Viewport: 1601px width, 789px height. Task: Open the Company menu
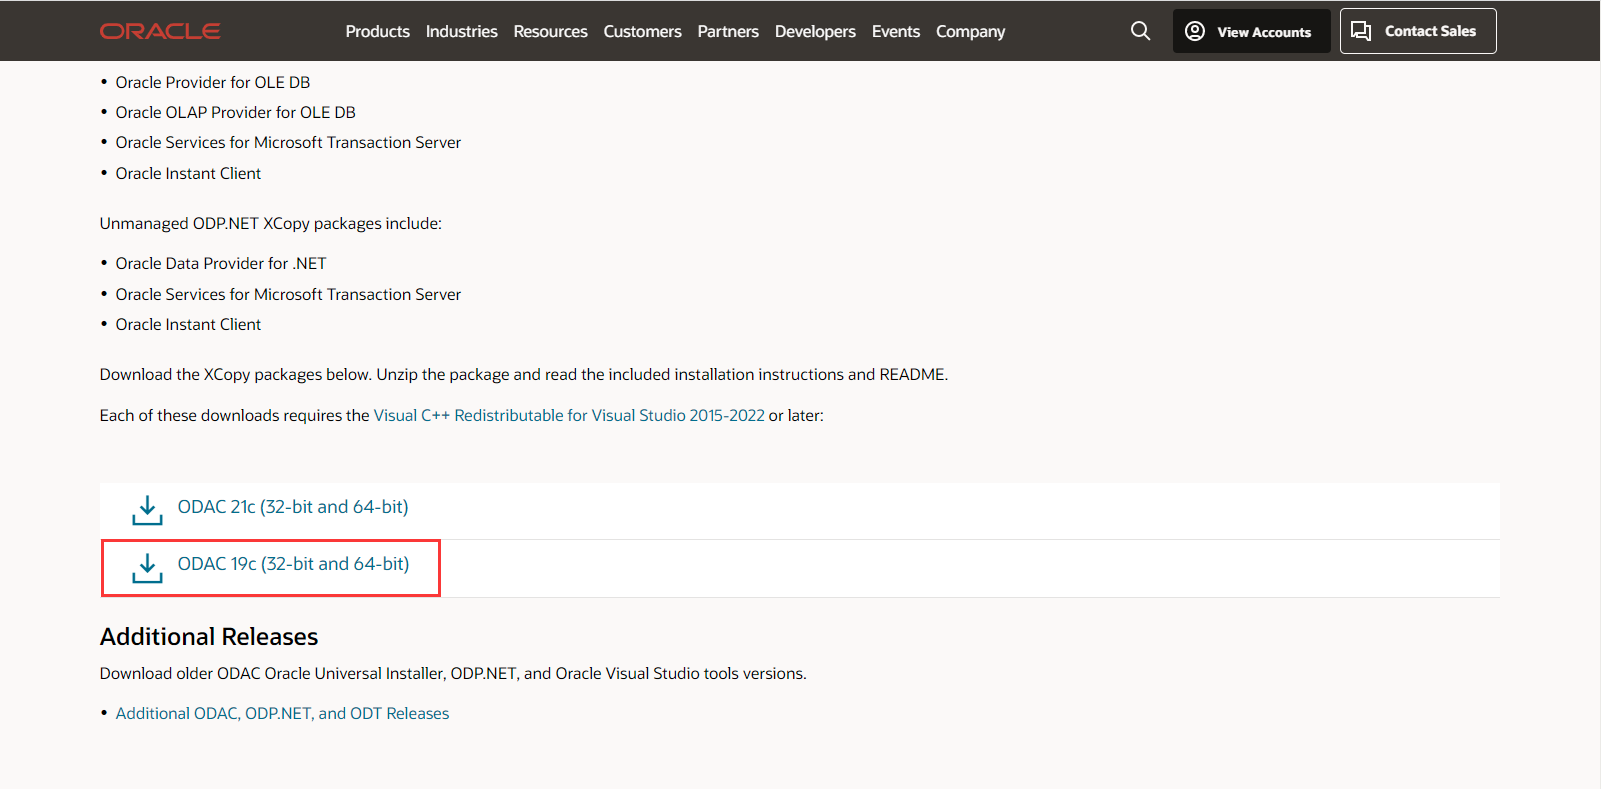click(970, 31)
